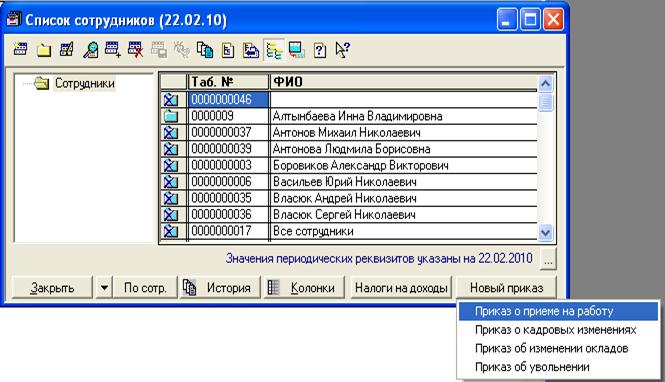Click the По сотр. button
Viewport: 665px width, 382px height.
145,288
